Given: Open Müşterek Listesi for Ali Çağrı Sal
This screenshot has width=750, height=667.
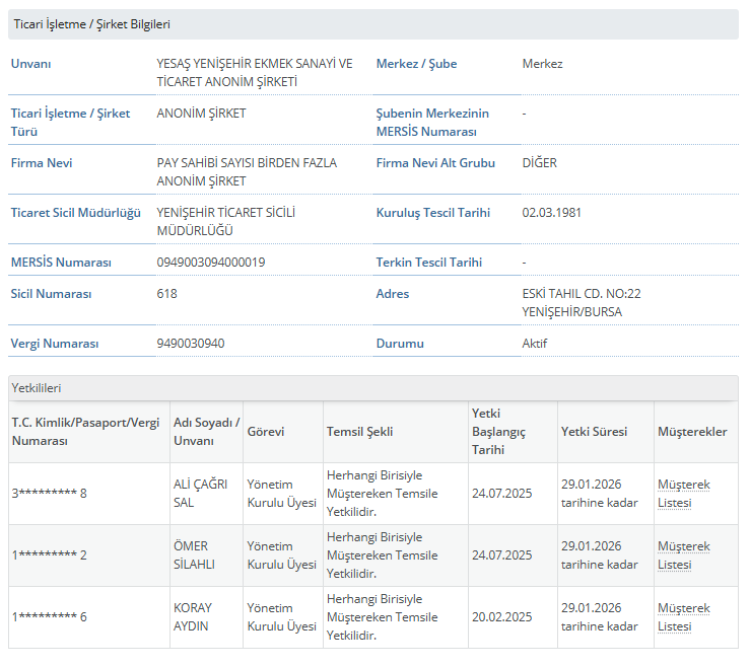Looking at the screenshot, I should pos(683,493).
